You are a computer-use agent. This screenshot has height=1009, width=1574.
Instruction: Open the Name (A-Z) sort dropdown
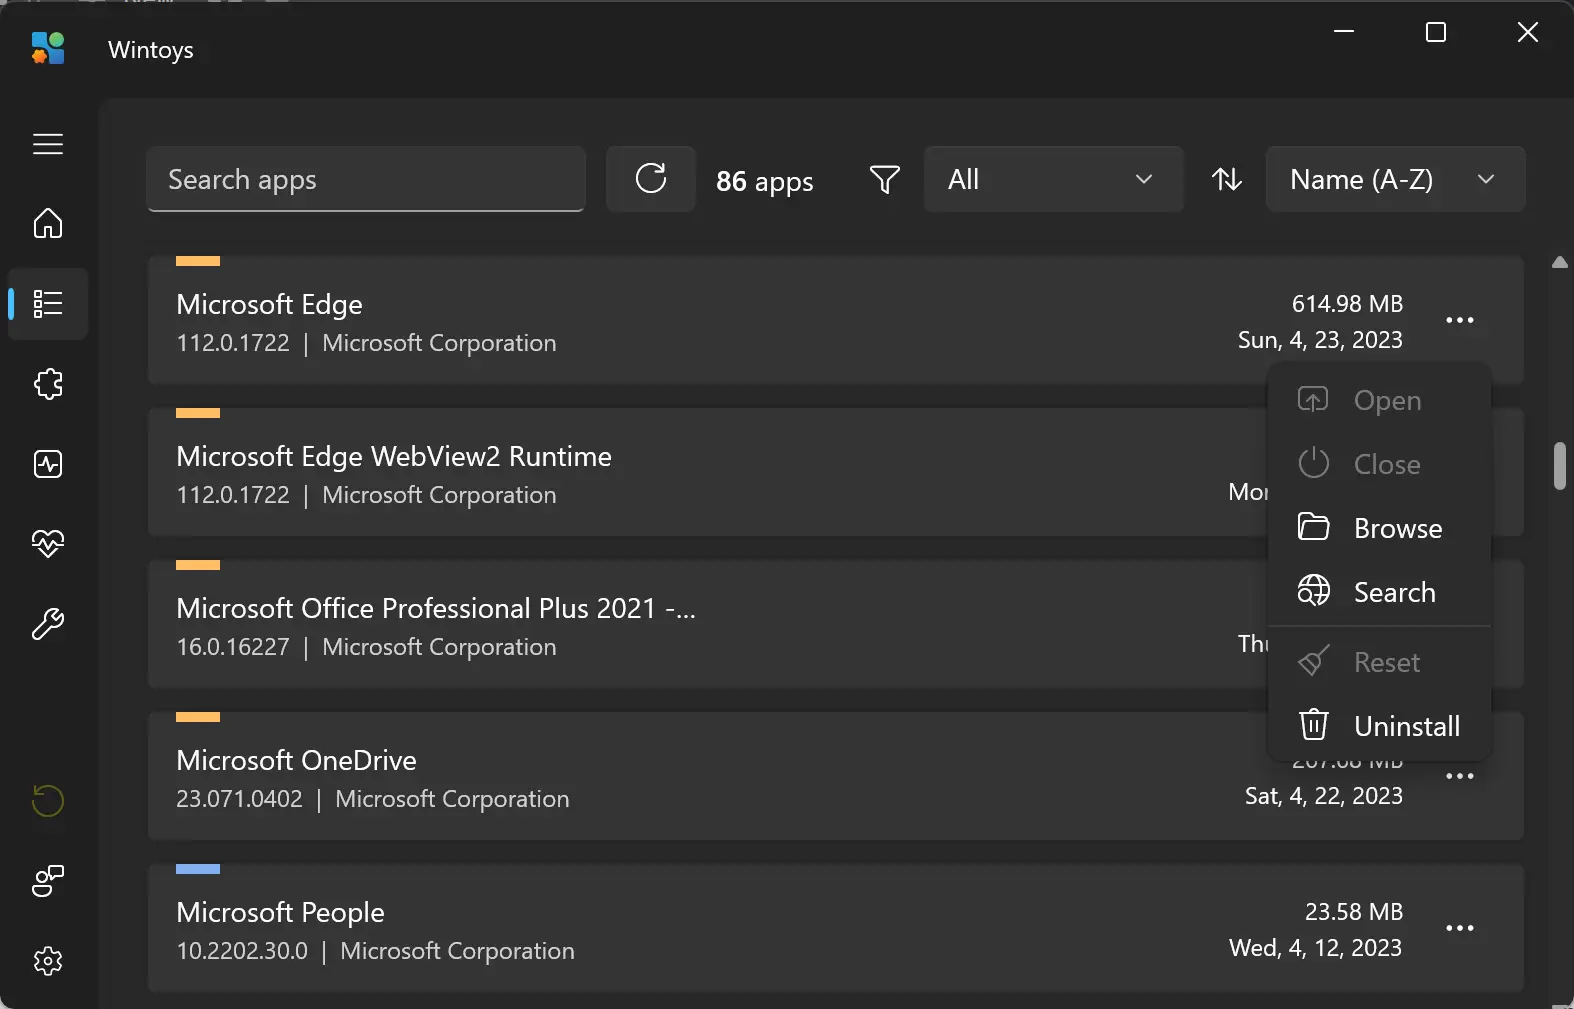tap(1394, 179)
